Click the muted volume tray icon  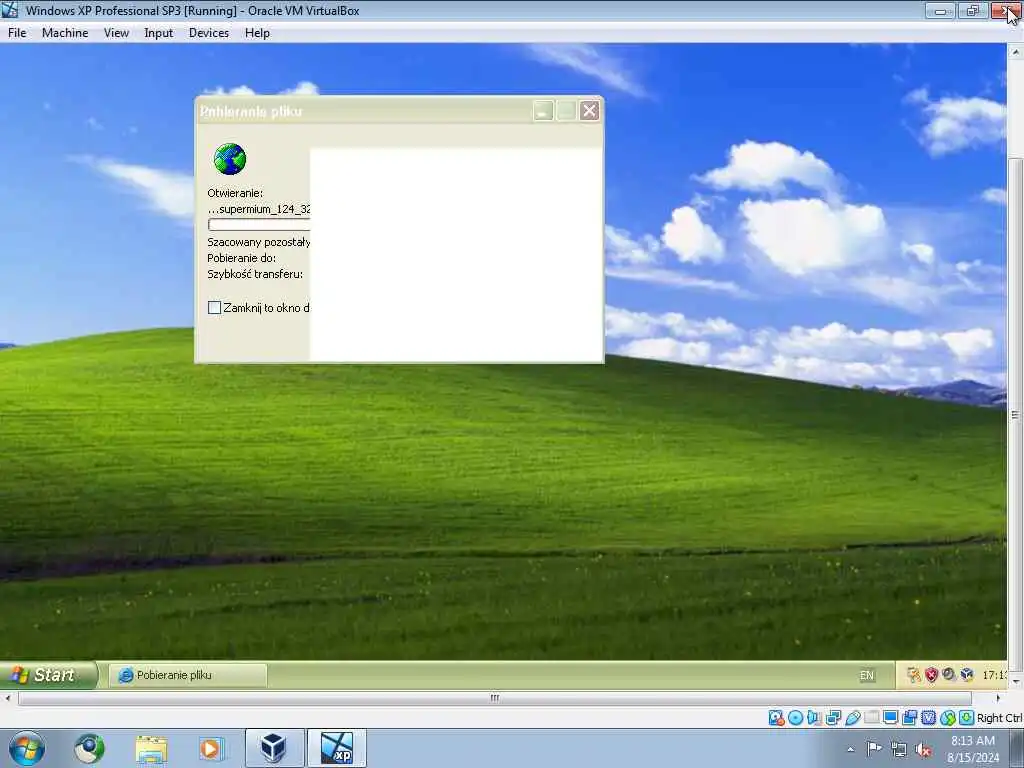pyautogui.click(x=923, y=750)
